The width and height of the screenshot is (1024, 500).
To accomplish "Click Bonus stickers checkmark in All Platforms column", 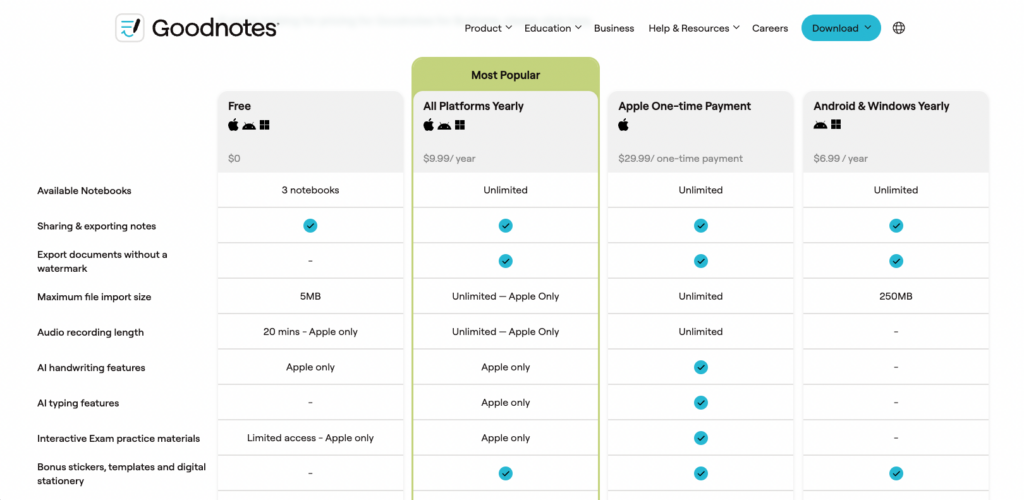I will [505, 474].
